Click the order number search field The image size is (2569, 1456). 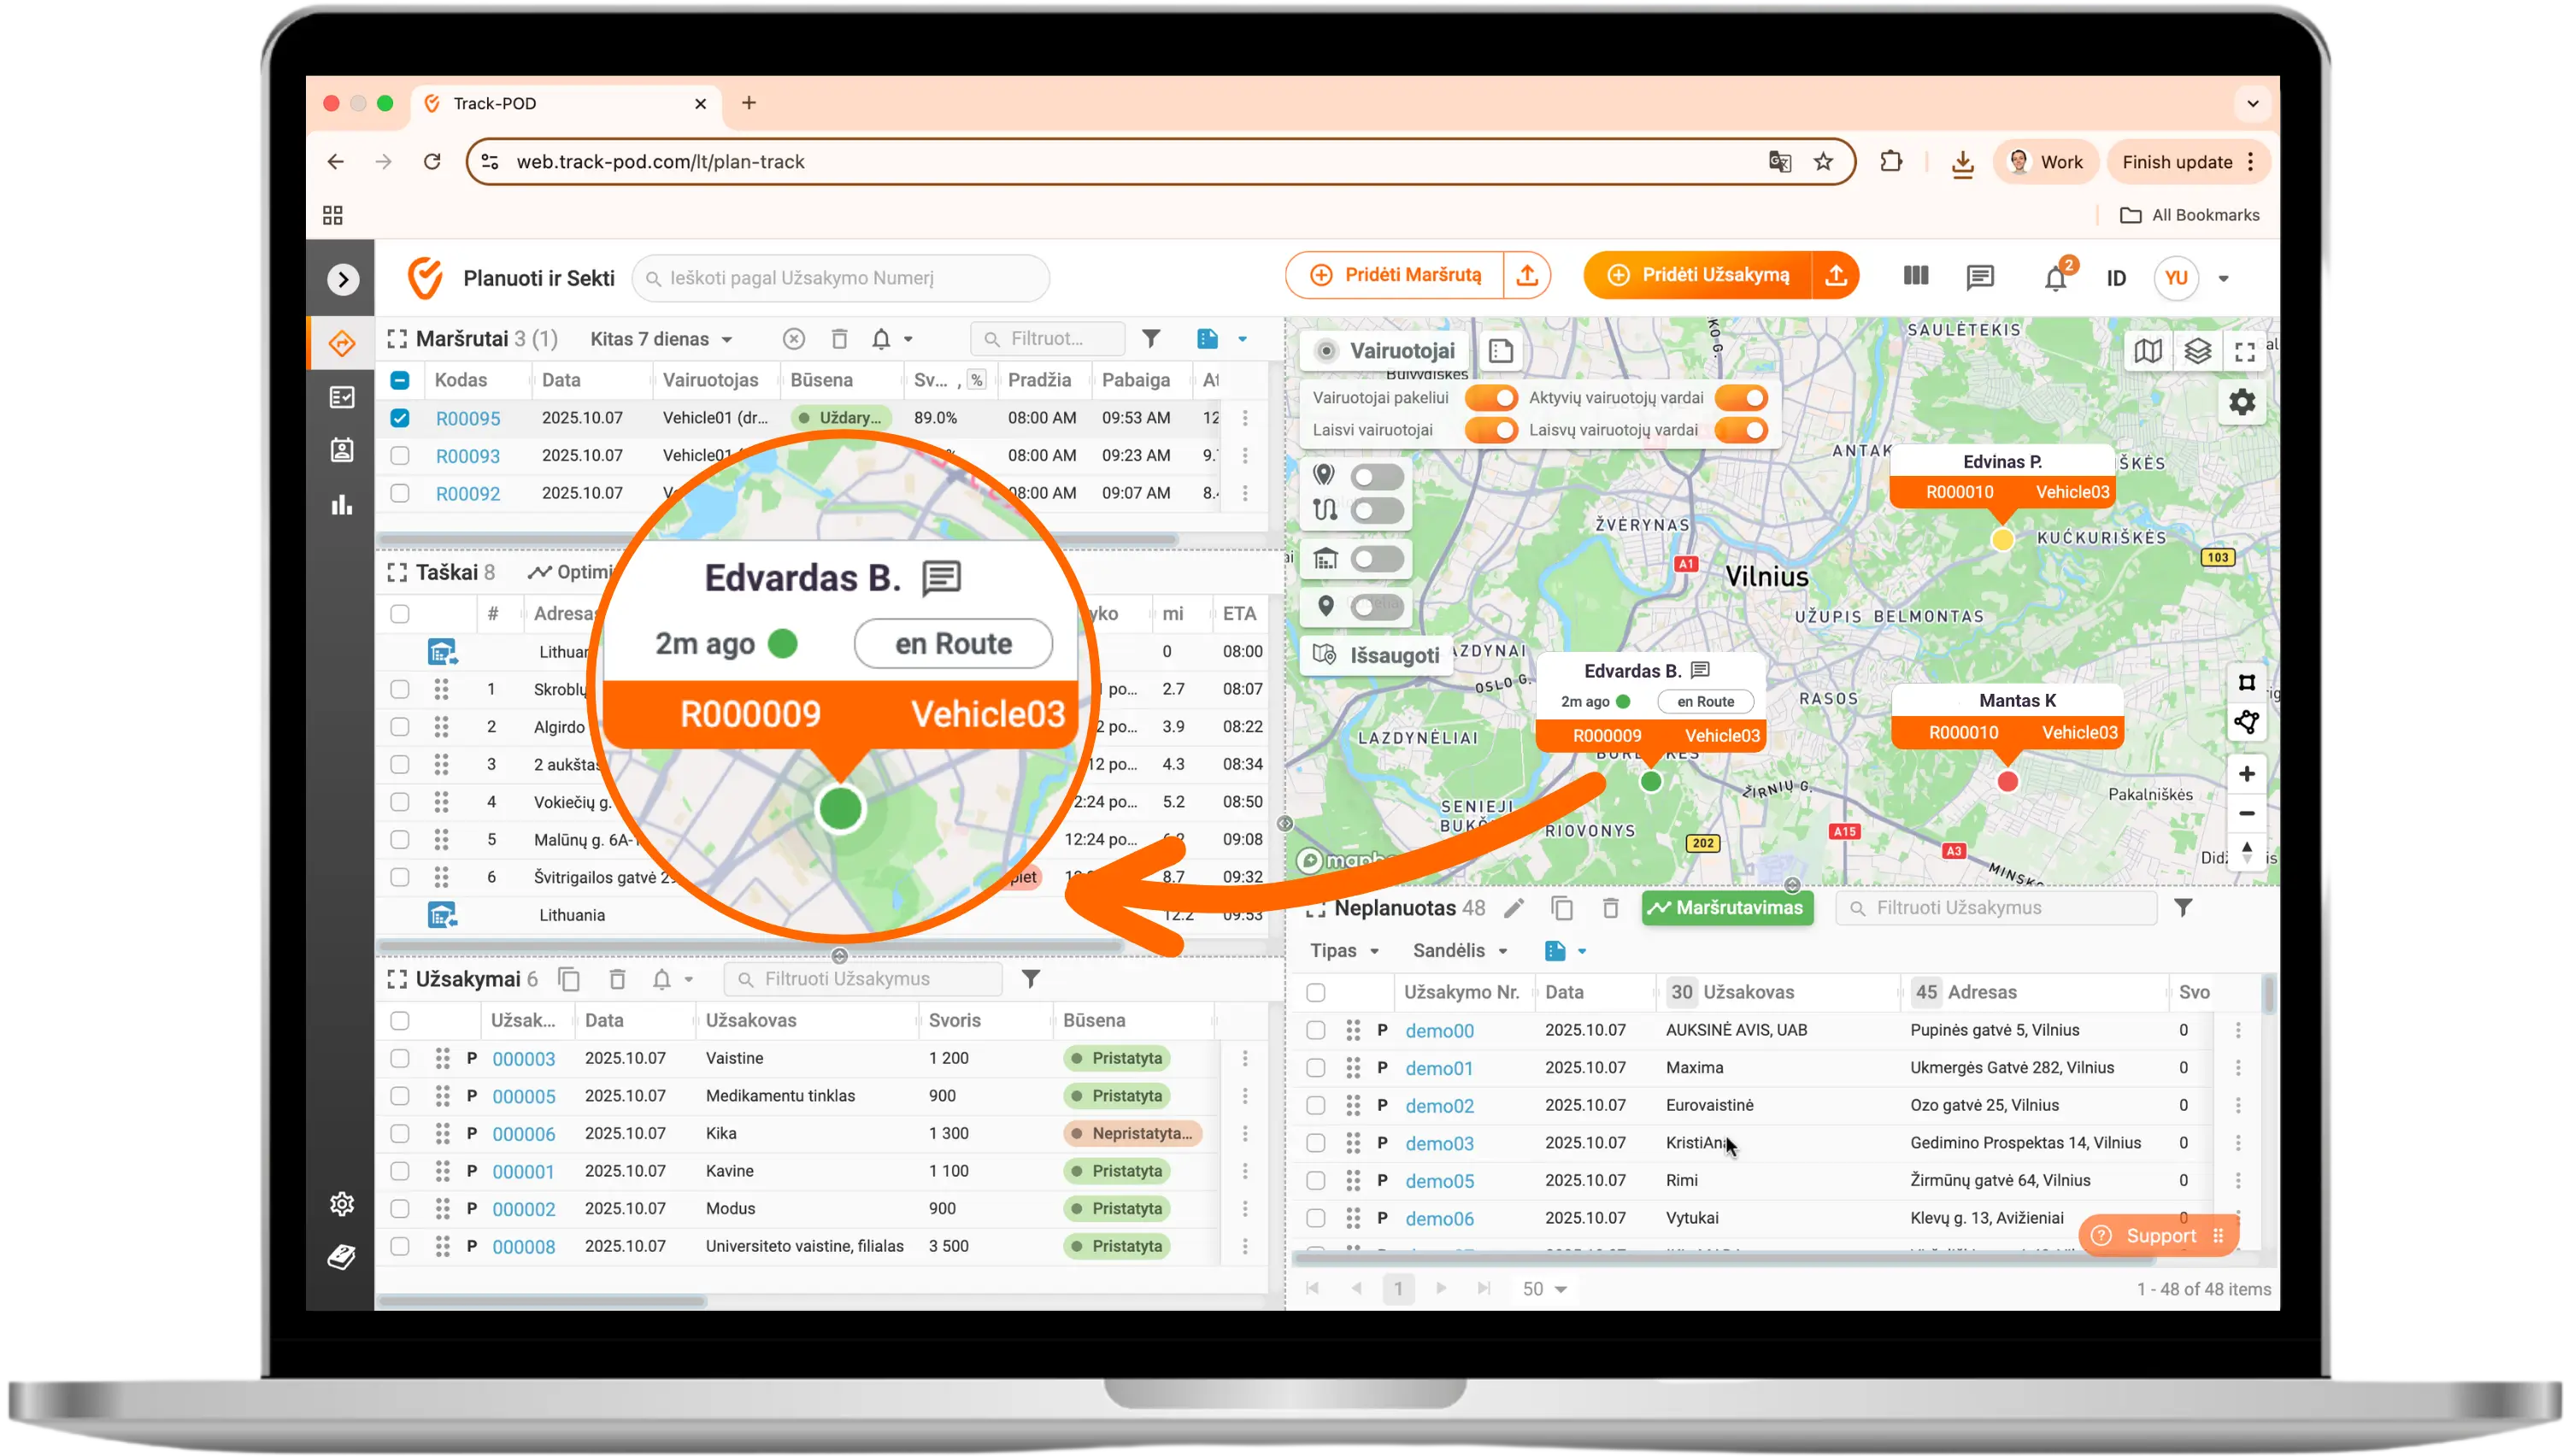[841, 278]
